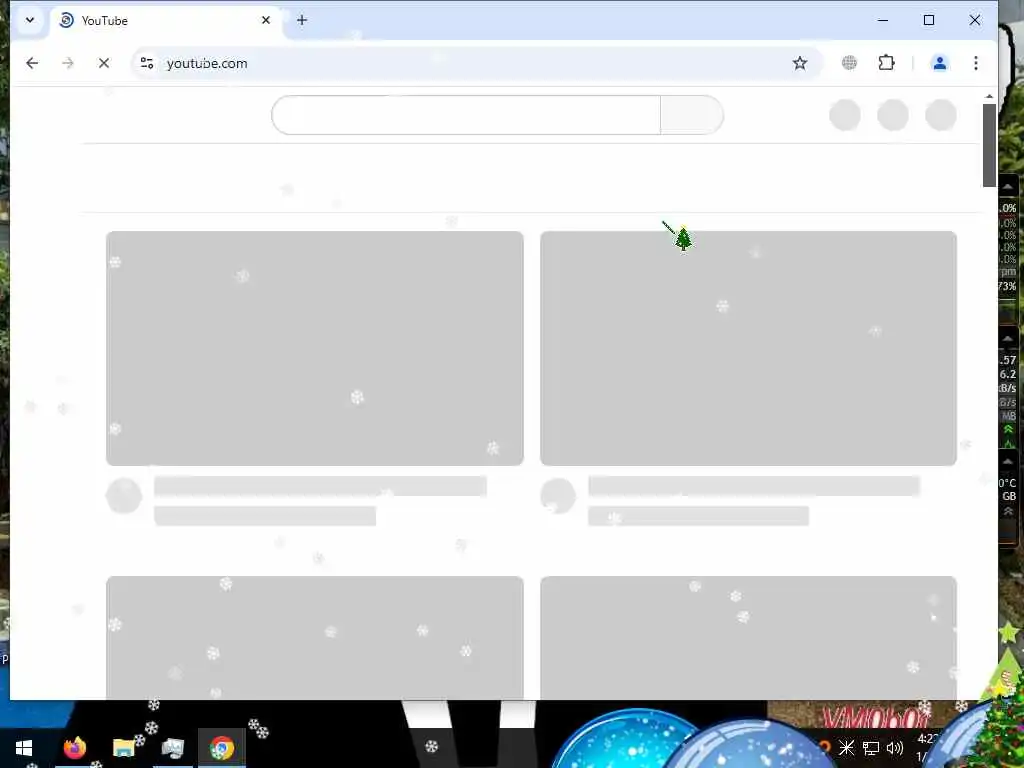The width and height of the screenshot is (1024, 768).
Task: Click the globe icon next to the bookmark star
Action: coord(849,63)
